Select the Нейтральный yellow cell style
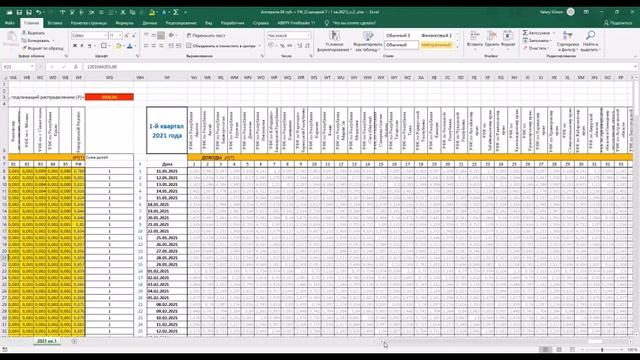 (436, 45)
